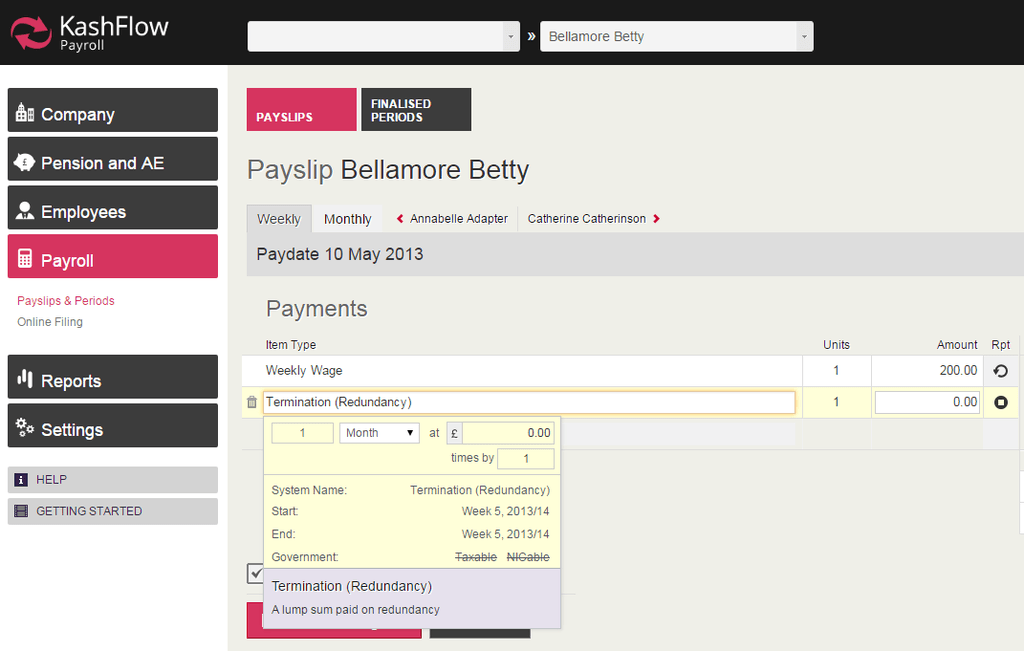Delete the Termination (Redundancy) row via trash icon
The width and height of the screenshot is (1024, 651).
pyautogui.click(x=252, y=402)
